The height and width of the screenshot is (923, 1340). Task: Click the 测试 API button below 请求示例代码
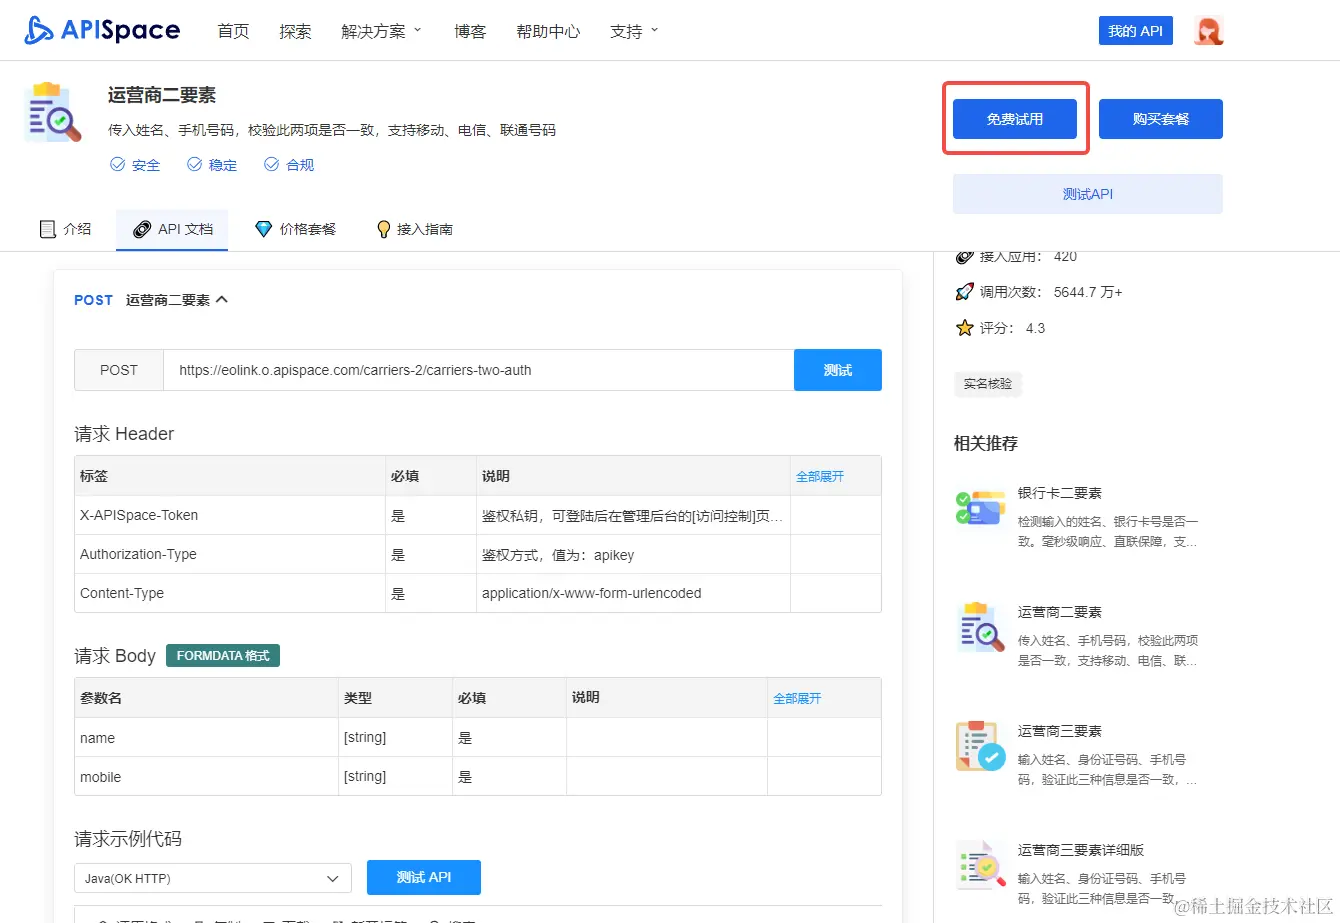coord(424,877)
